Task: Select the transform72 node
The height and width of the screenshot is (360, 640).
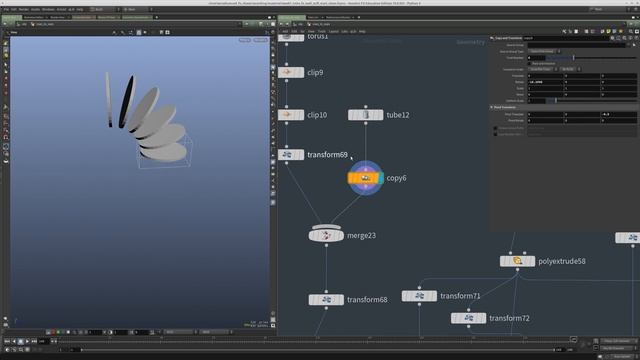Action: point(468,318)
